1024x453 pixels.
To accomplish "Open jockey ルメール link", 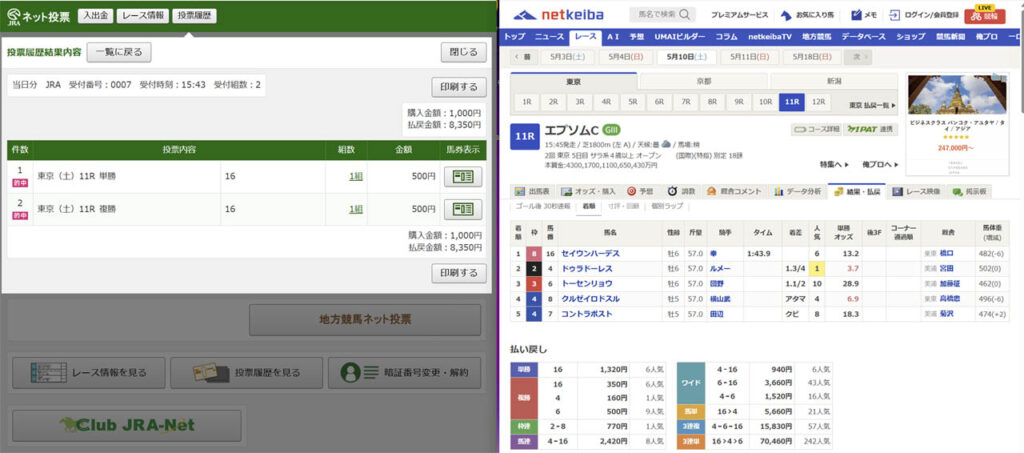I will point(718,268).
